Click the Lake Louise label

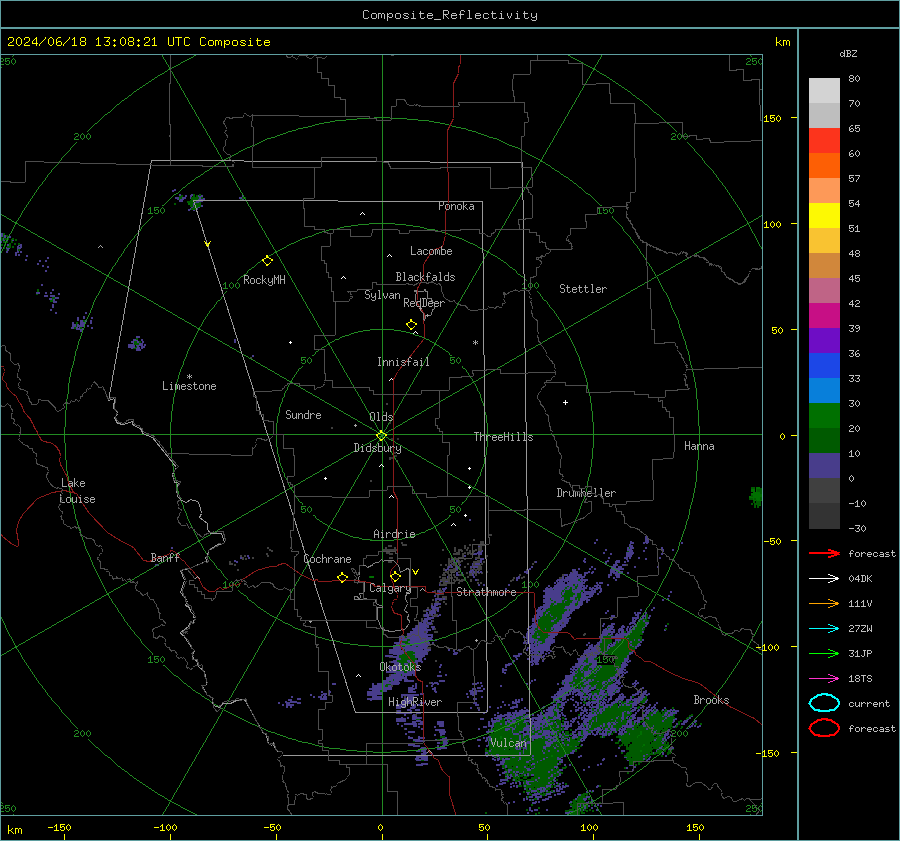77,491
